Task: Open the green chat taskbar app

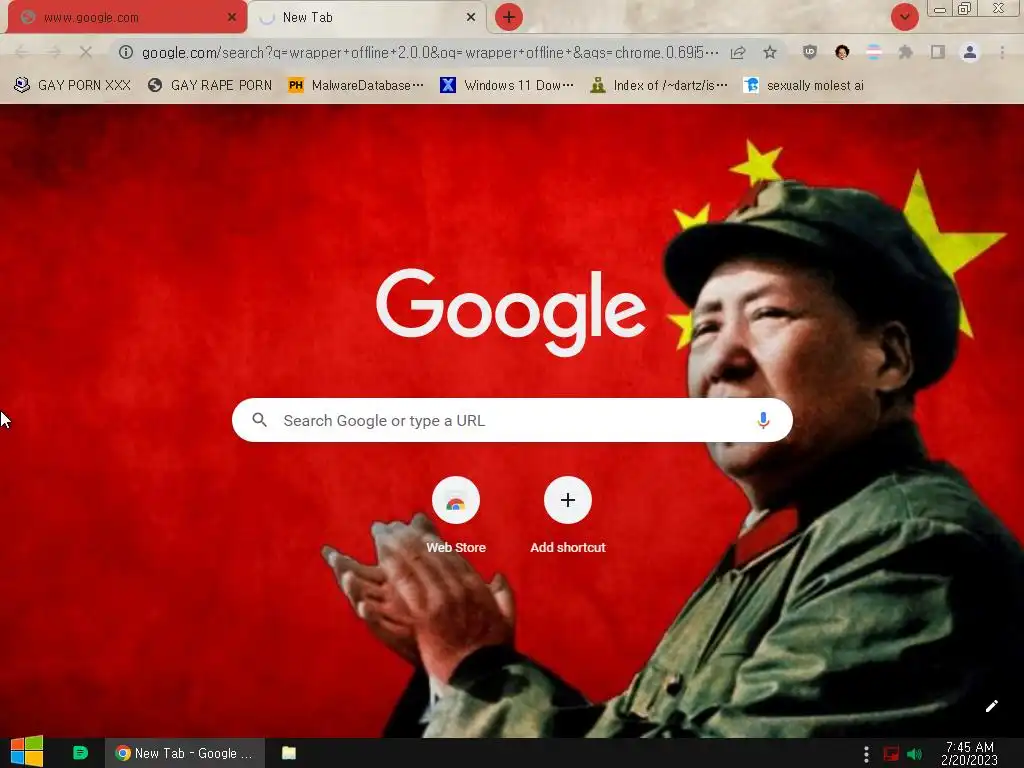Action: 80,753
